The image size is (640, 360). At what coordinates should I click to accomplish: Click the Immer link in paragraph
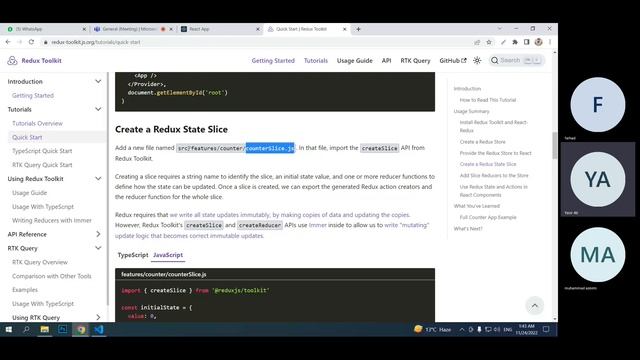318,225
